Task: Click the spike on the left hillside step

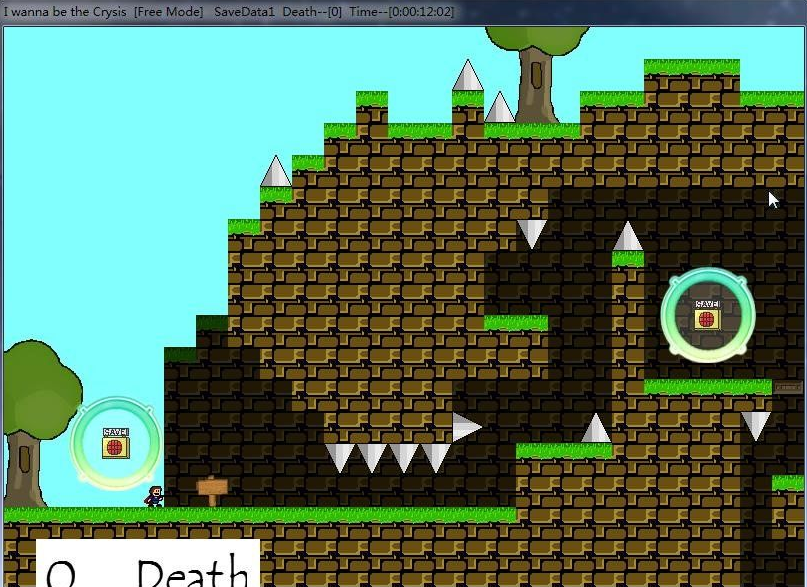Action: (x=276, y=171)
